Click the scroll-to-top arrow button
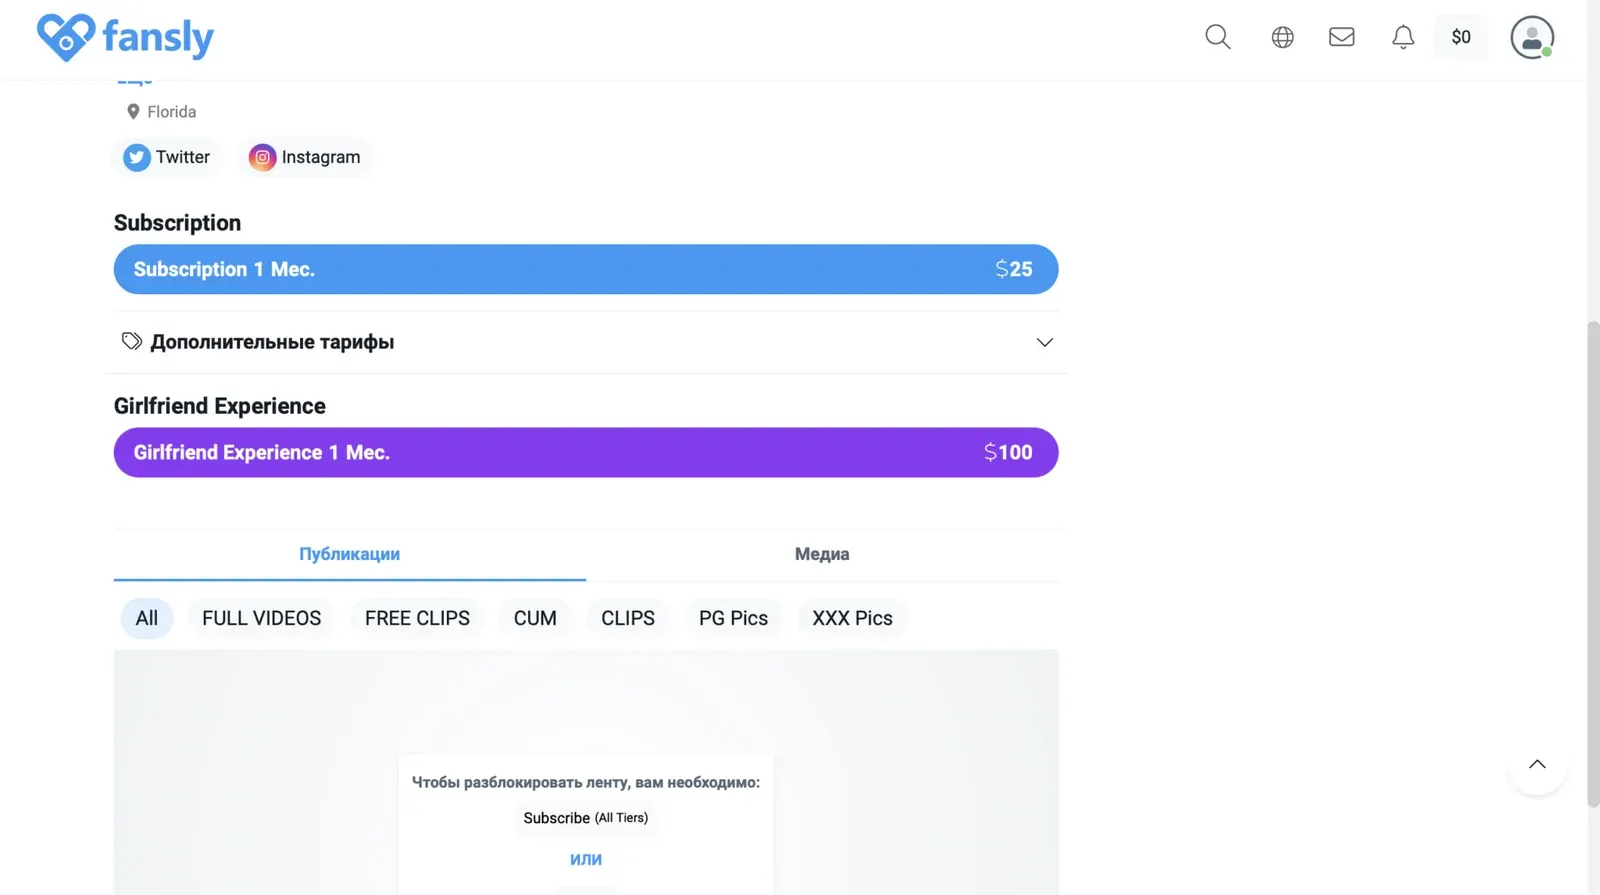This screenshot has width=1600, height=895. 1537,765
